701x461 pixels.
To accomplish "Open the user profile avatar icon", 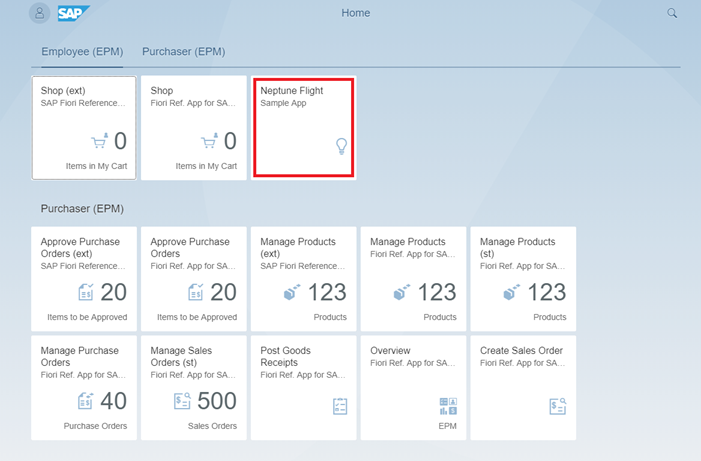I will tap(39, 13).
